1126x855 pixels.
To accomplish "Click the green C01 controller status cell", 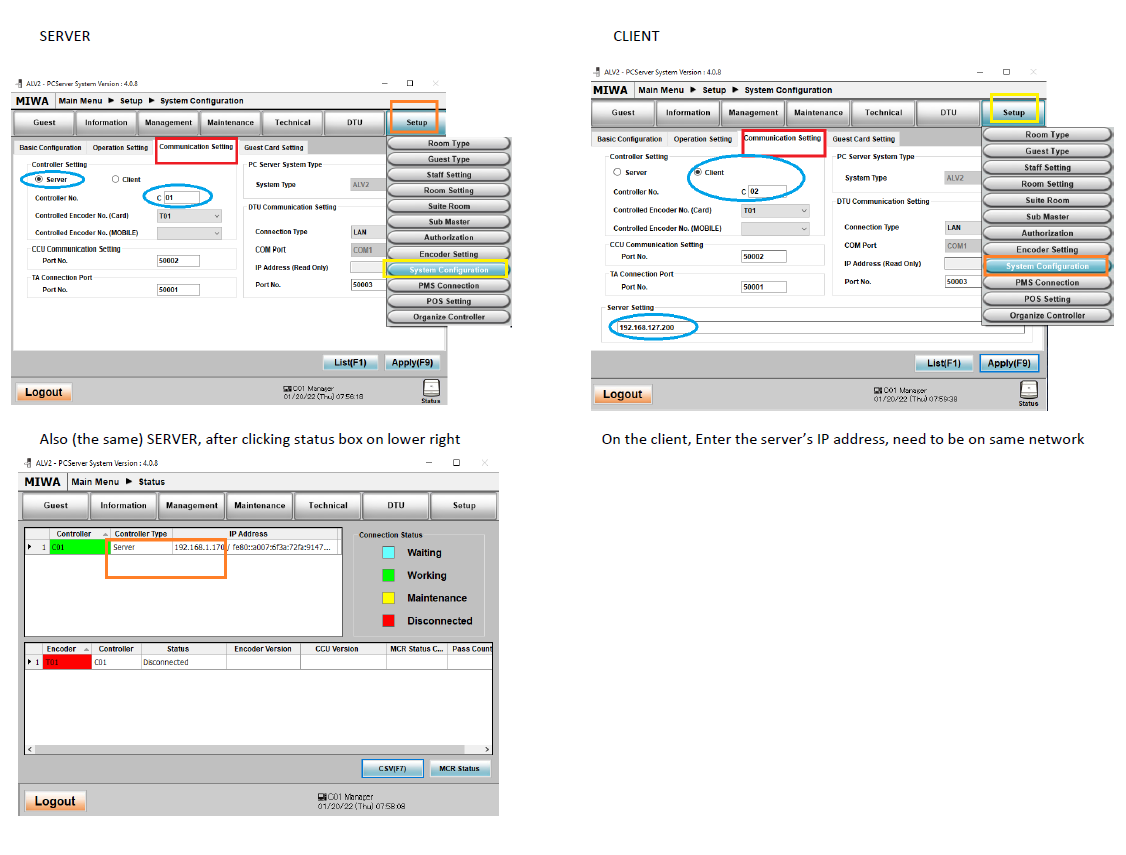I will pos(77,548).
